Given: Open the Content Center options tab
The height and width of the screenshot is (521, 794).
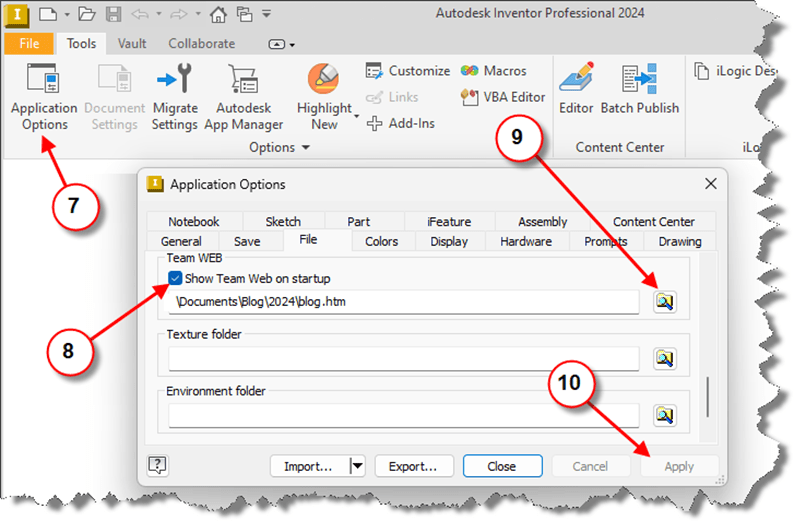Looking at the screenshot, I should coord(654,222).
